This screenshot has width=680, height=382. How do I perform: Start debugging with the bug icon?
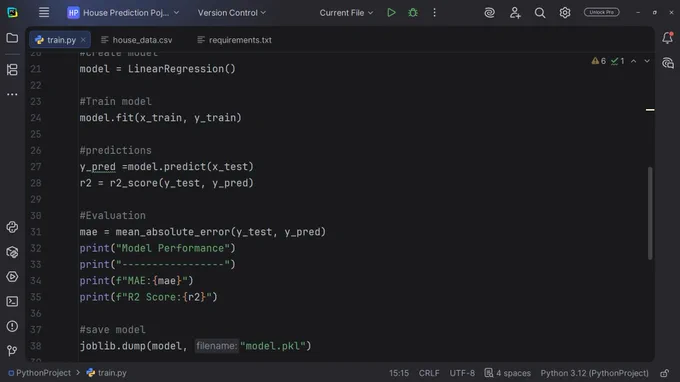(x=413, y=13)
